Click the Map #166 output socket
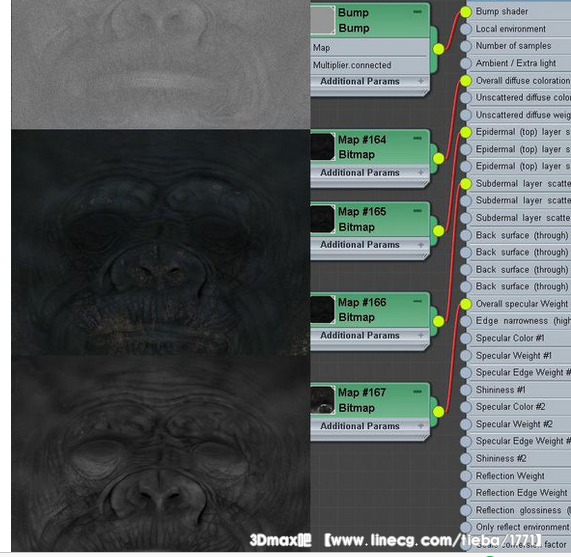Image resolution: width=571 pixels, height=557 pixels. coord(439,321)
